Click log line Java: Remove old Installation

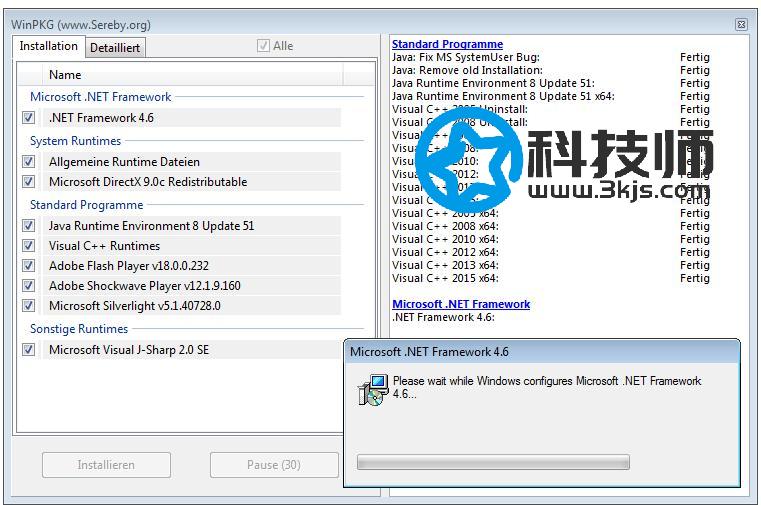[x=467, y=70]
